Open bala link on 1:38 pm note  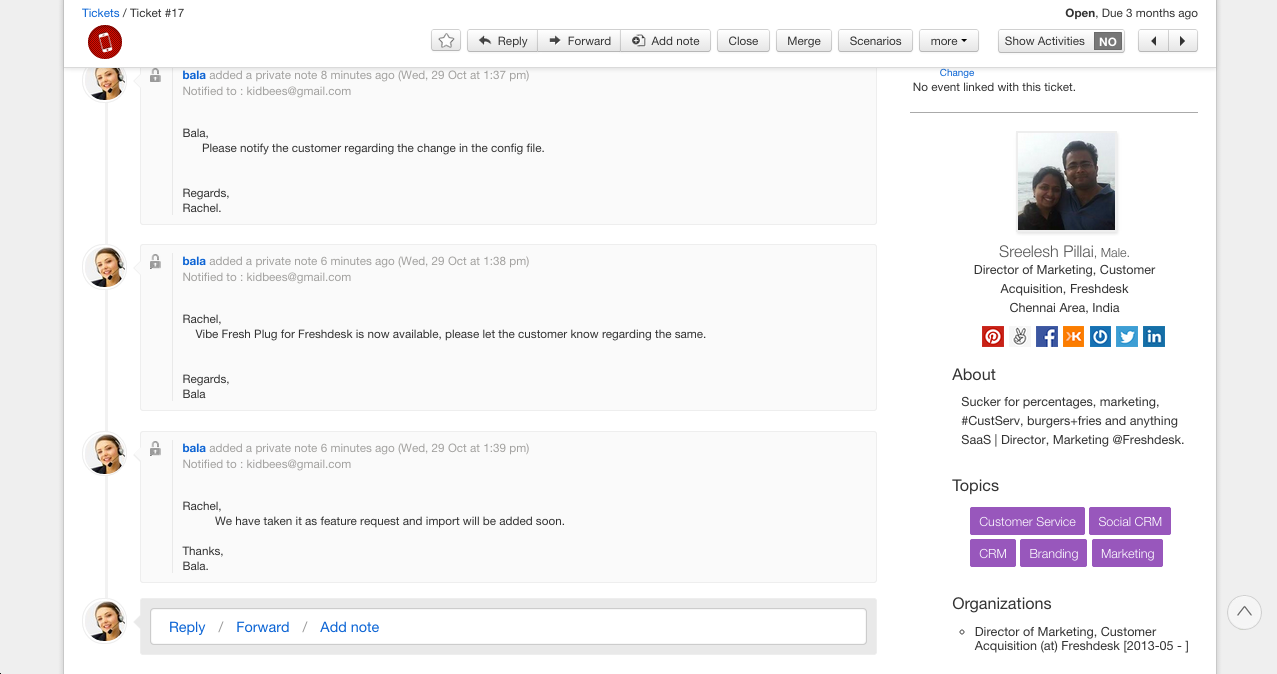(x=194, y=261)
